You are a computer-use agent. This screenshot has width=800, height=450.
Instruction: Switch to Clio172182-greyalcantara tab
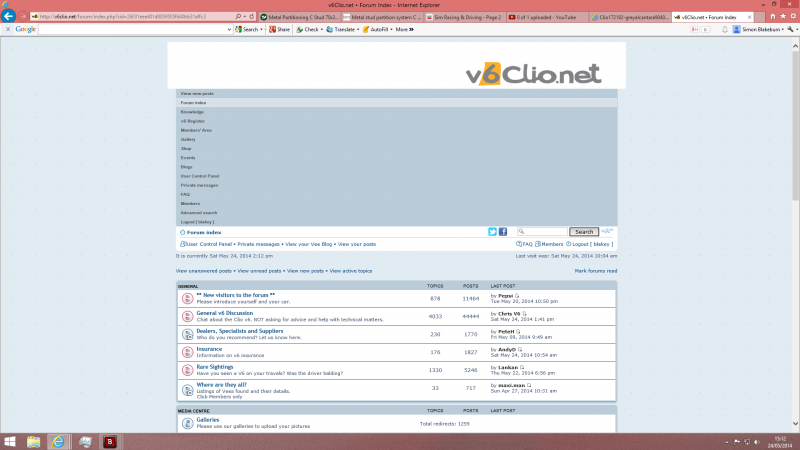pos(630,17)
